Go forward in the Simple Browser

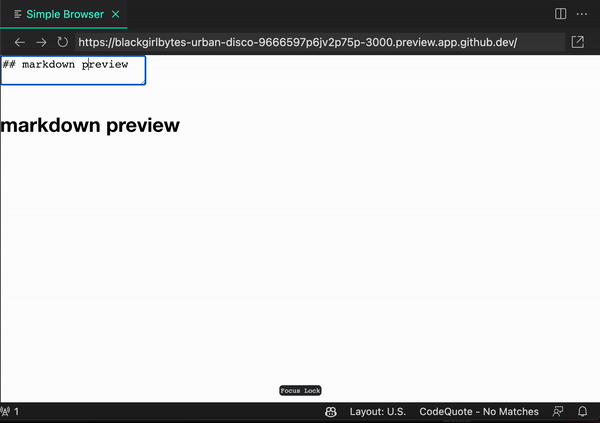point(41,42)
